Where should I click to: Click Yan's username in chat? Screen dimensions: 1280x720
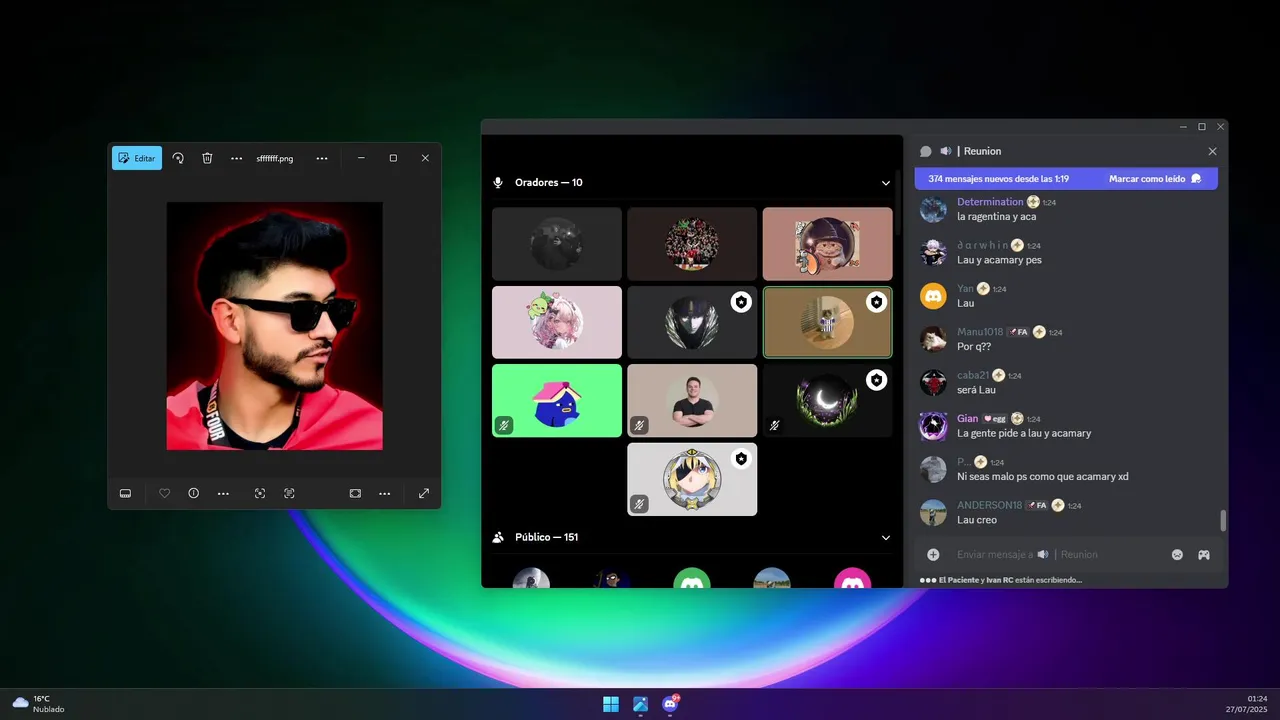(x=965, y=288)
